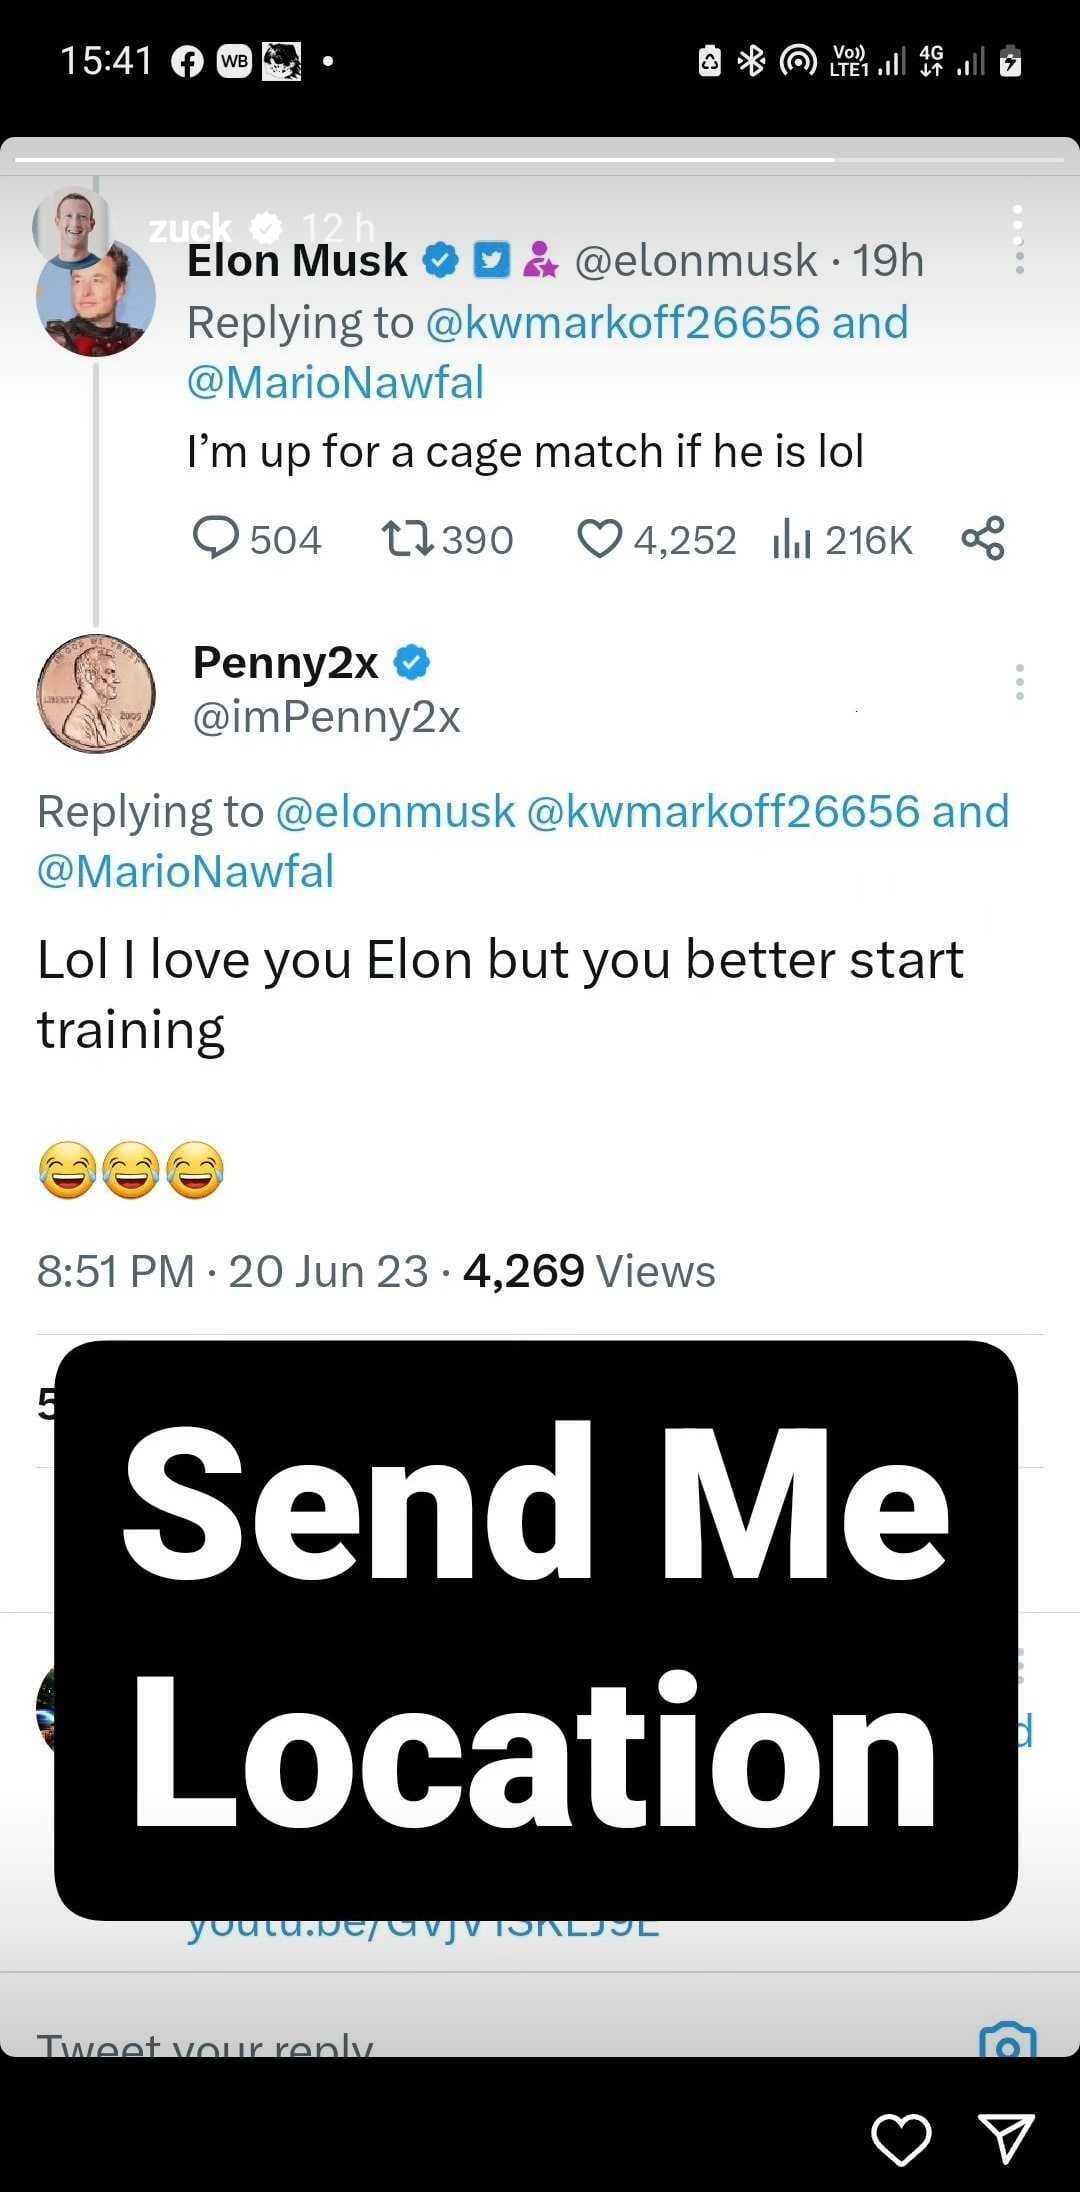Tap camera icon beside reply field

(x=1008, y=2040)
